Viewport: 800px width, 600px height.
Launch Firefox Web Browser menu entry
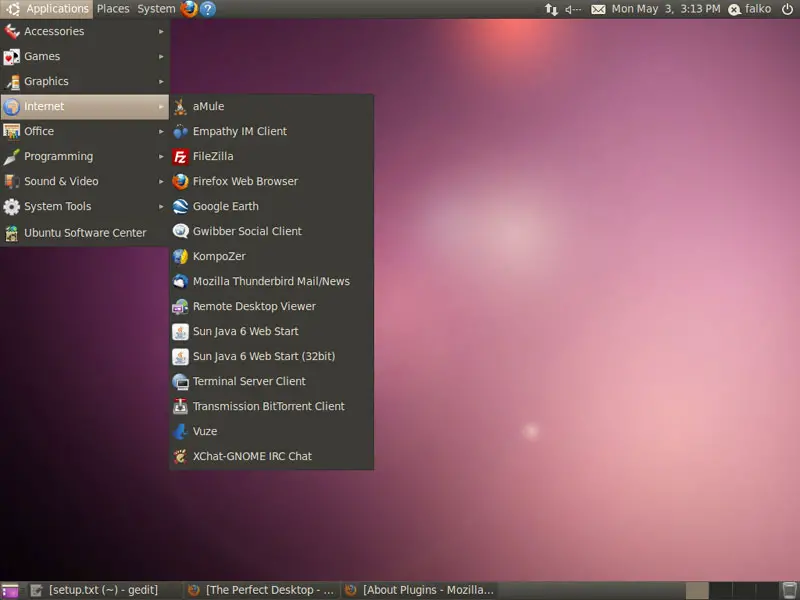click(x=271, y=181)
